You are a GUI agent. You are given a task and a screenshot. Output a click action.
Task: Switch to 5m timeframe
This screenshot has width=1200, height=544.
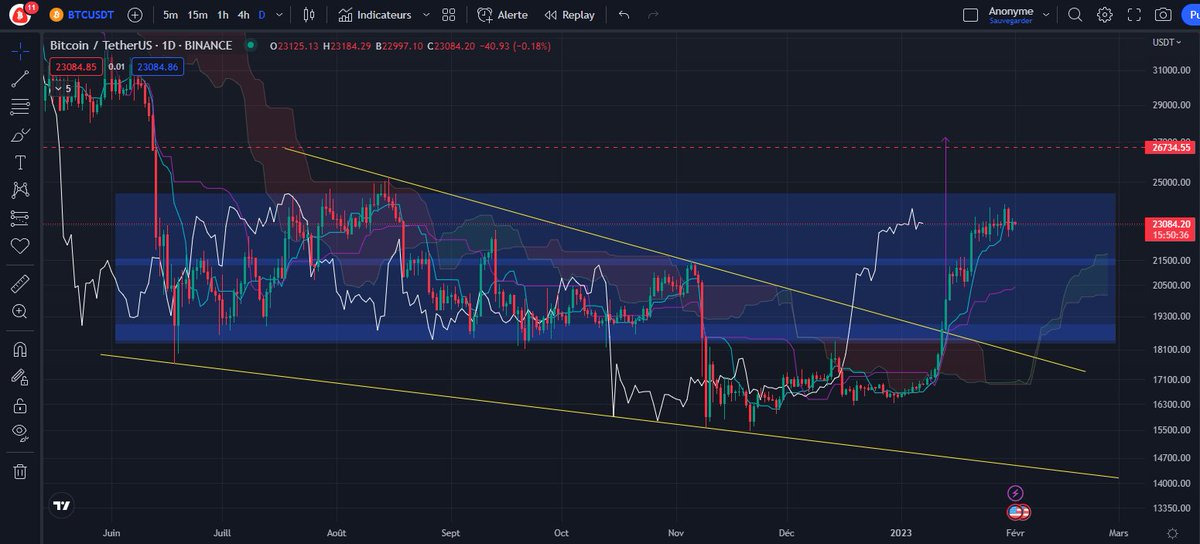[x=171, y=15]
